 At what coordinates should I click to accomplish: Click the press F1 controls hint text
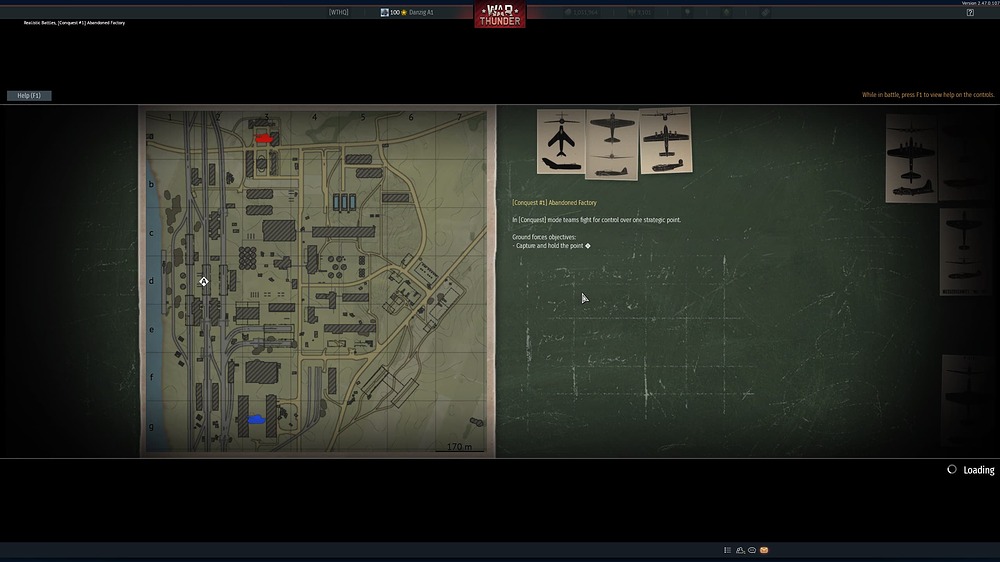point(928,94)
